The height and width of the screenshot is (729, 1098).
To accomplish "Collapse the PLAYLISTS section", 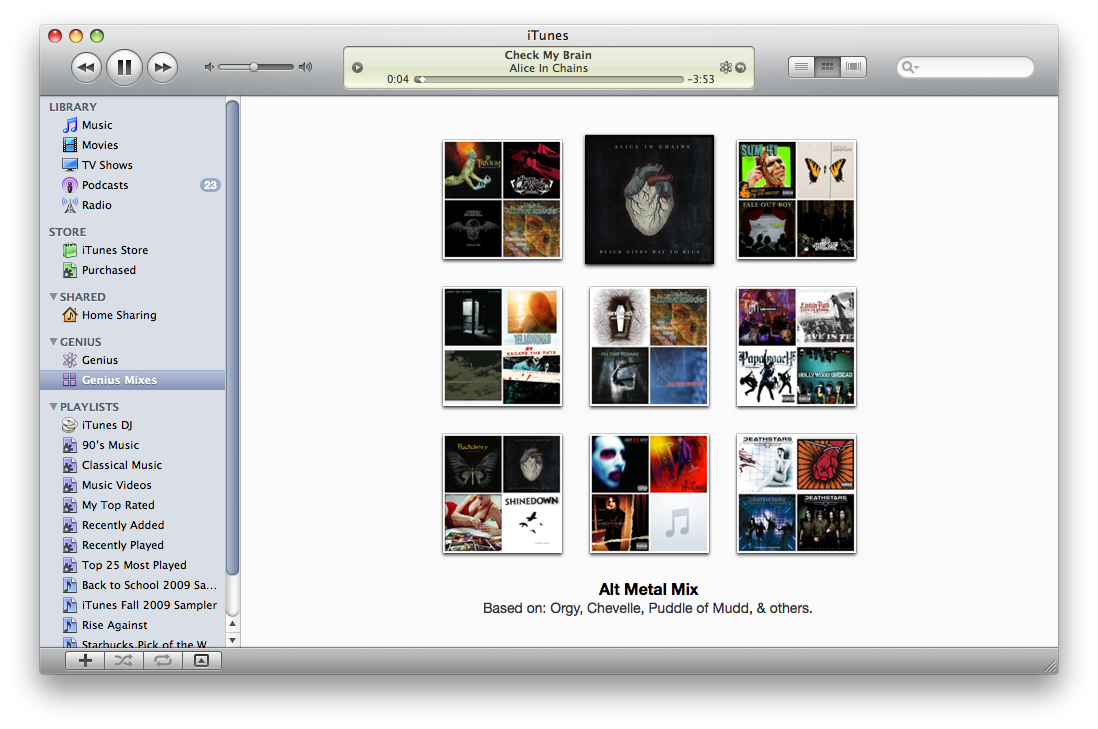I will click(53, 406).
